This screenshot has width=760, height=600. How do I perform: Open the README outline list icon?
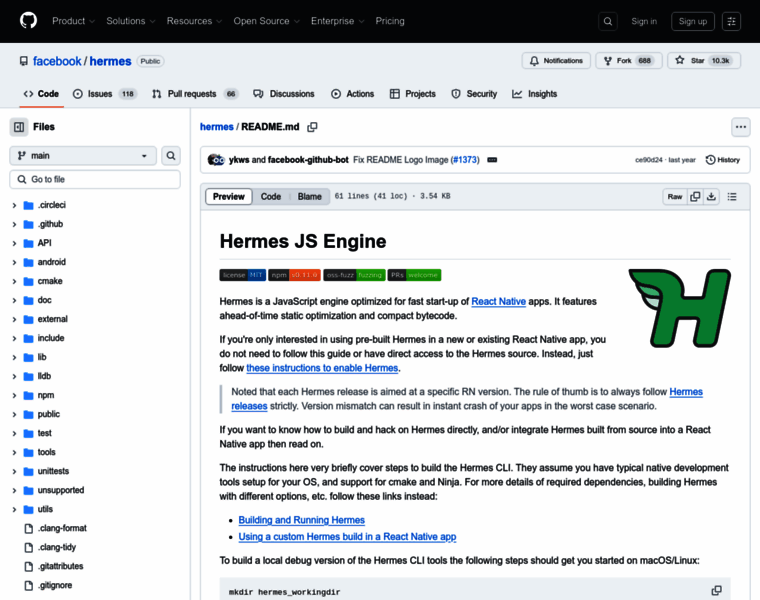(x=732, y=196)
